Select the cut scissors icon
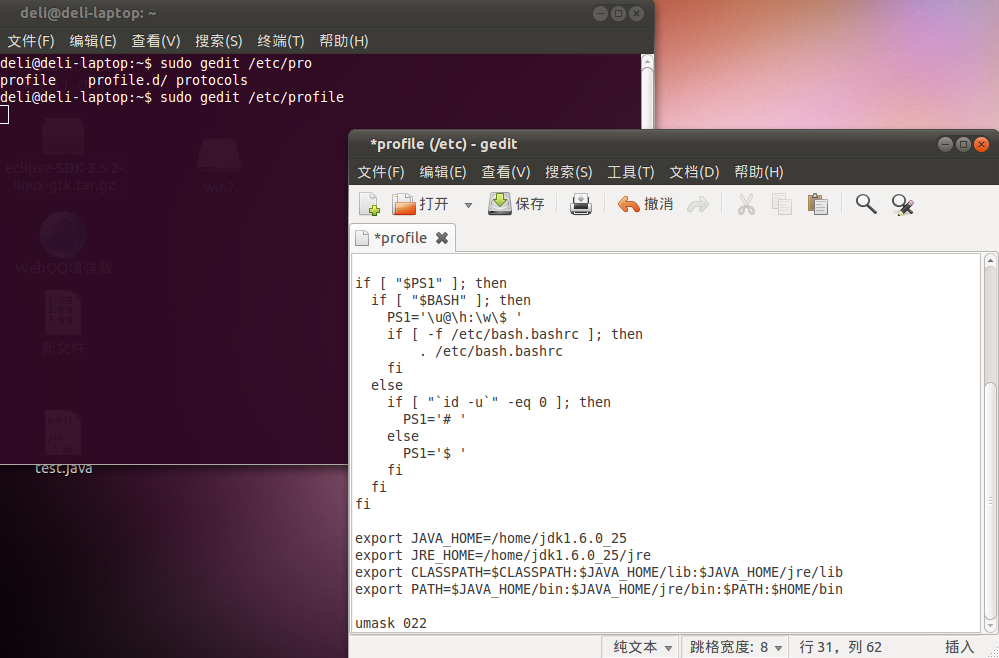Viewport: 999px width, 658px height. (x=747, y=203)
